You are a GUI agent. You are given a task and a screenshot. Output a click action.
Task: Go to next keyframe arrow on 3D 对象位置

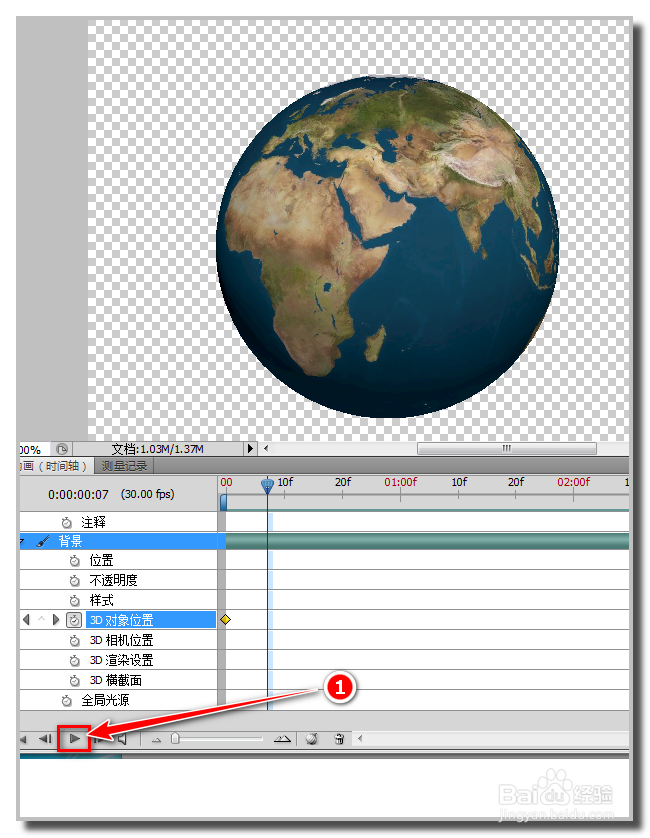click(56, 620)
